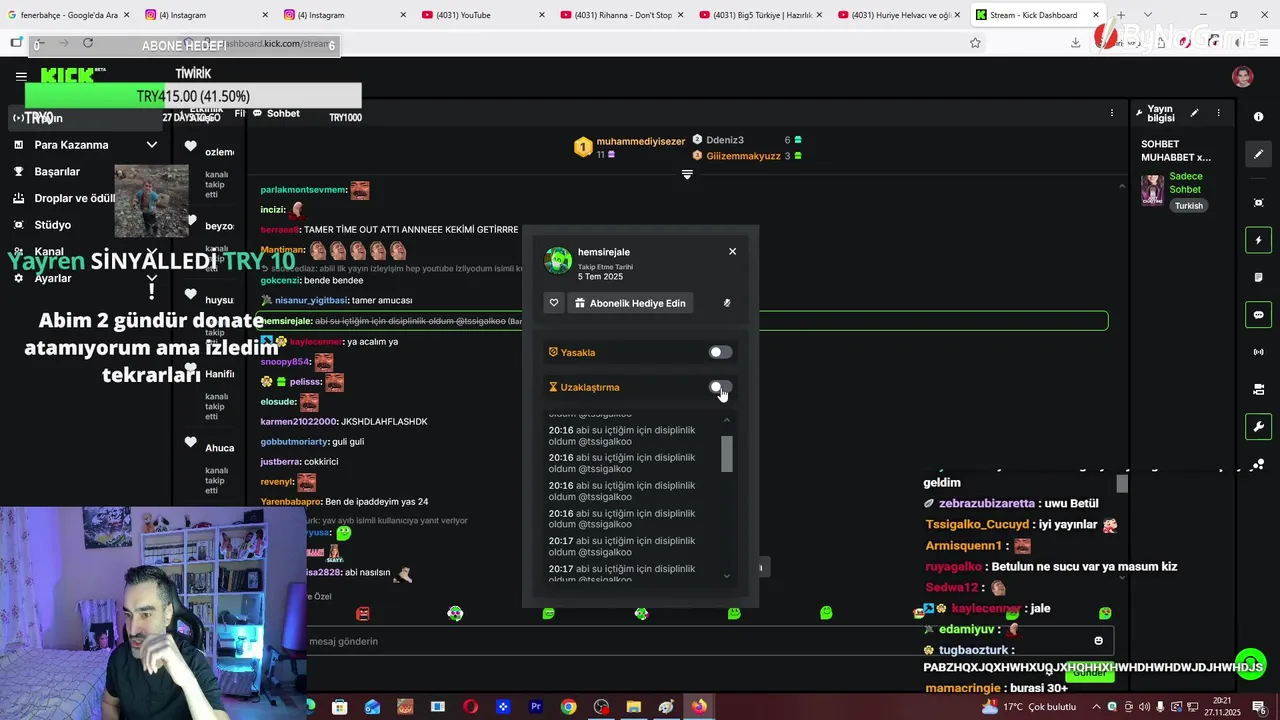The width and height of the screenshot is (1280, 720).
Task: Bookmark page with the star icon
Action: (975, 43)
